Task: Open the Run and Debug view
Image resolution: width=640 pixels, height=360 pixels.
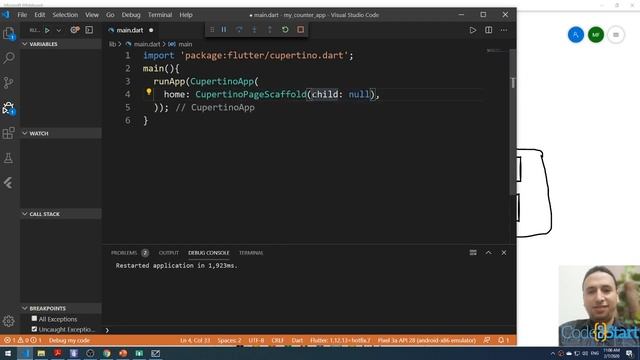Action: tap(9, 108)
